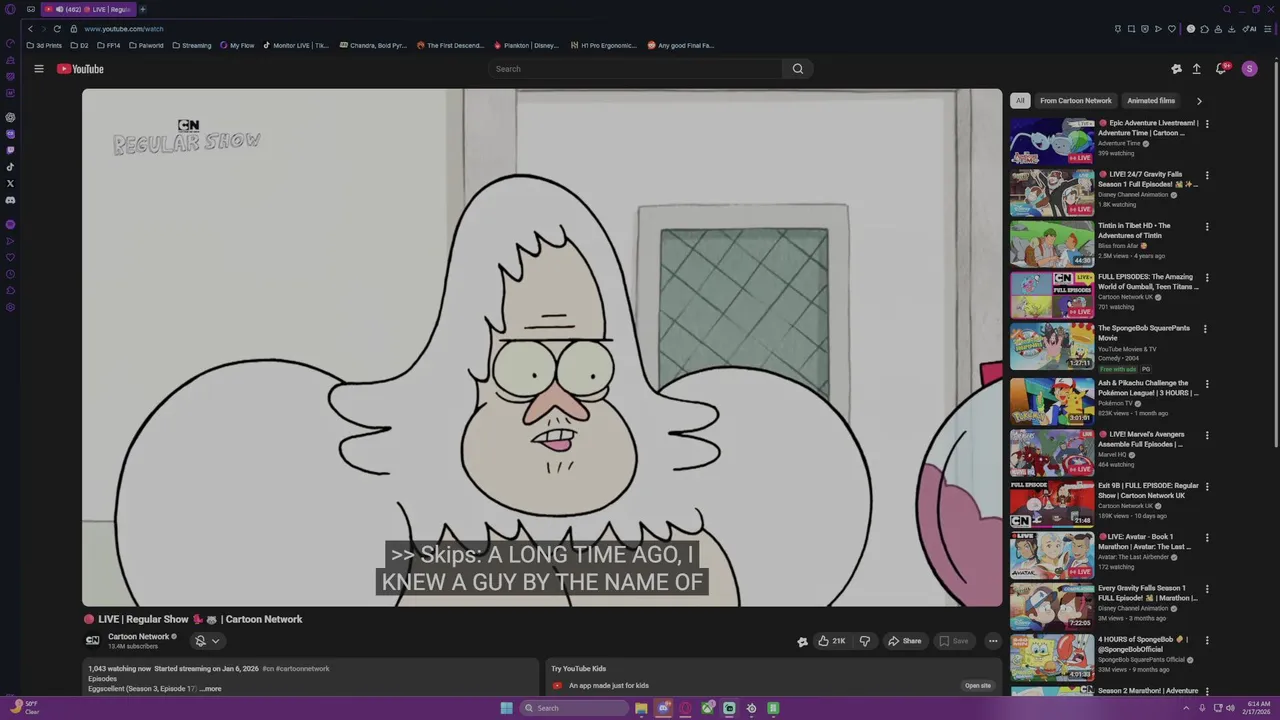1280x720 pixels.
Task: Open the X (Twitter) sidebar icon
Action: [10, 183]
